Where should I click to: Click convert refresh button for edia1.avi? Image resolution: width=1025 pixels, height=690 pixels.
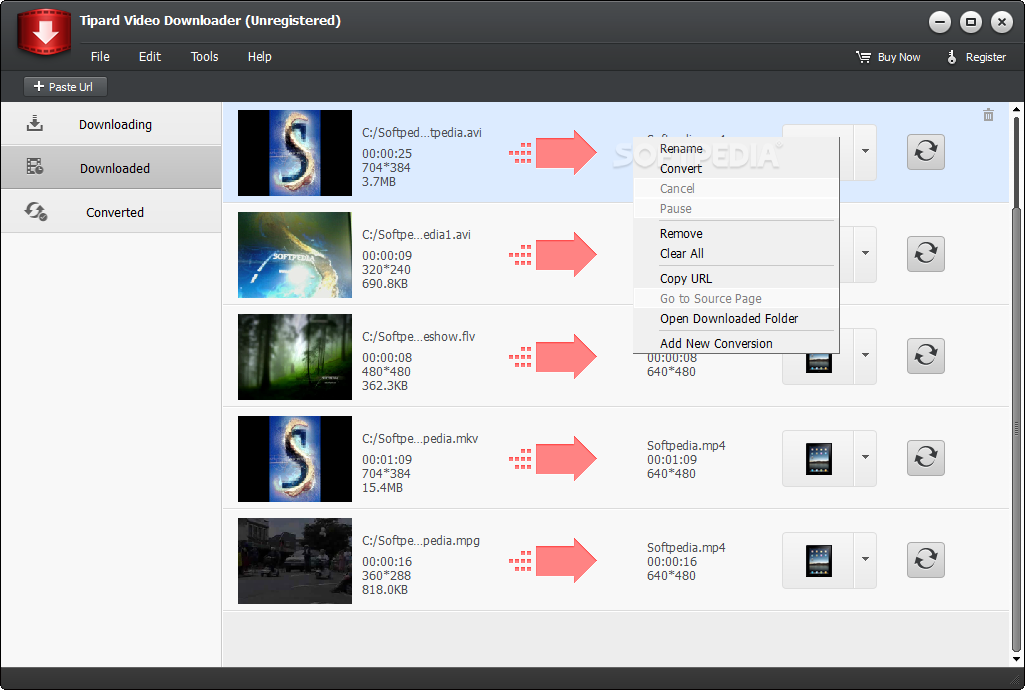point(926,254)
